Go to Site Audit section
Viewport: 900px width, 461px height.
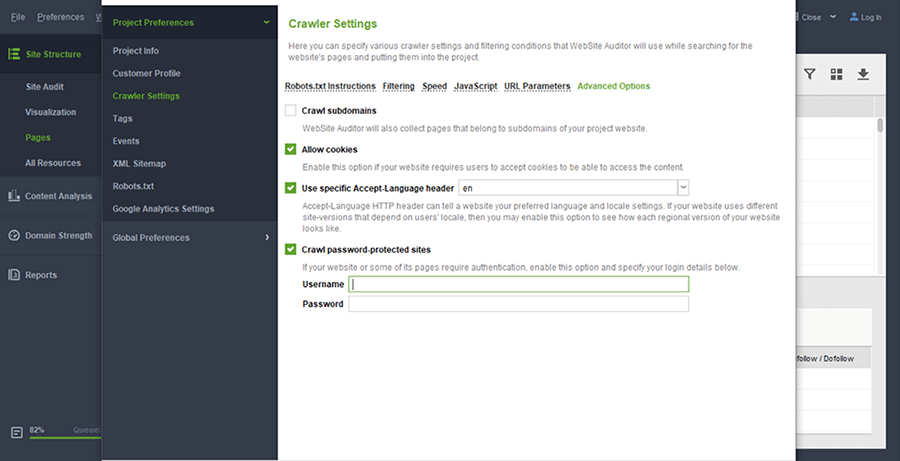[44, 87]
